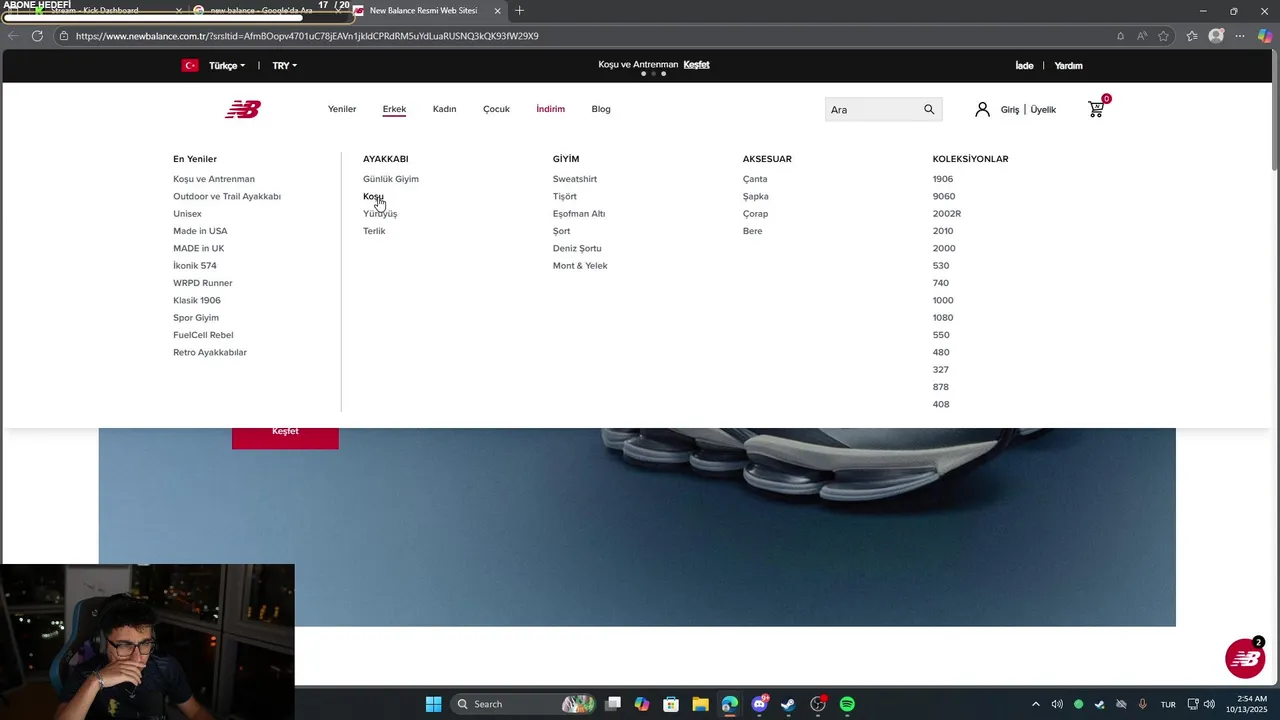Click the İade link

coord(1024,66)
